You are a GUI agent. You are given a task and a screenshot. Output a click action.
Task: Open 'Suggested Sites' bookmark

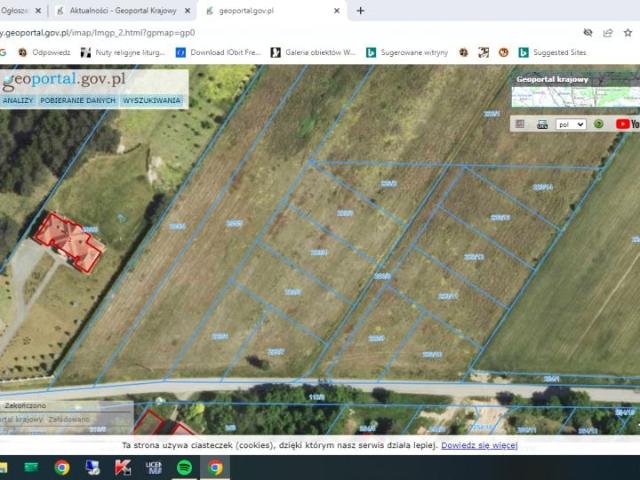(x=553, y=52)
